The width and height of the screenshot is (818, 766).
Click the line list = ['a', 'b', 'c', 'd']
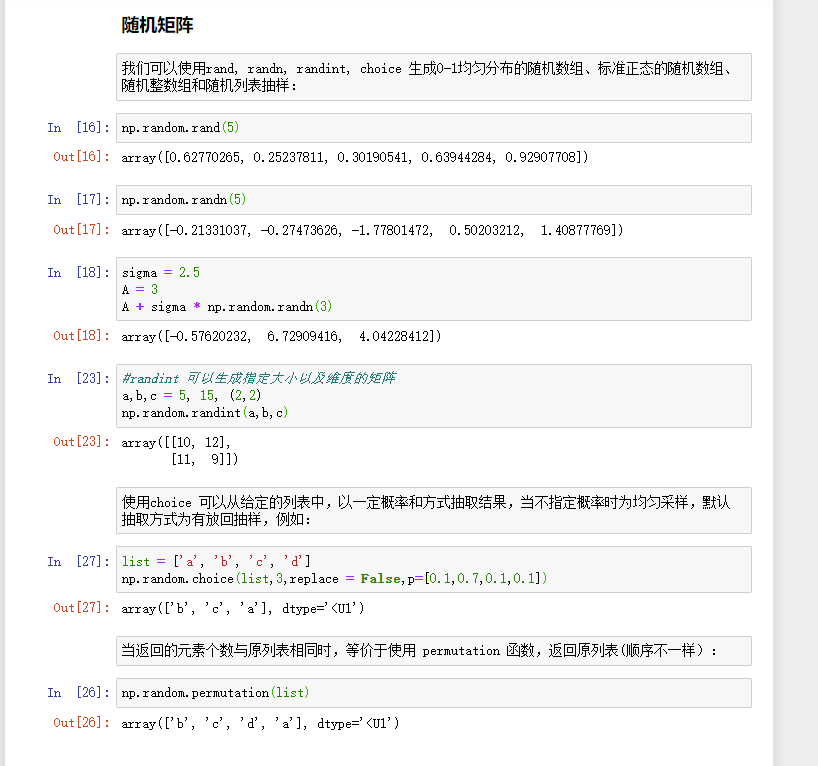click(x=216, y=561)
